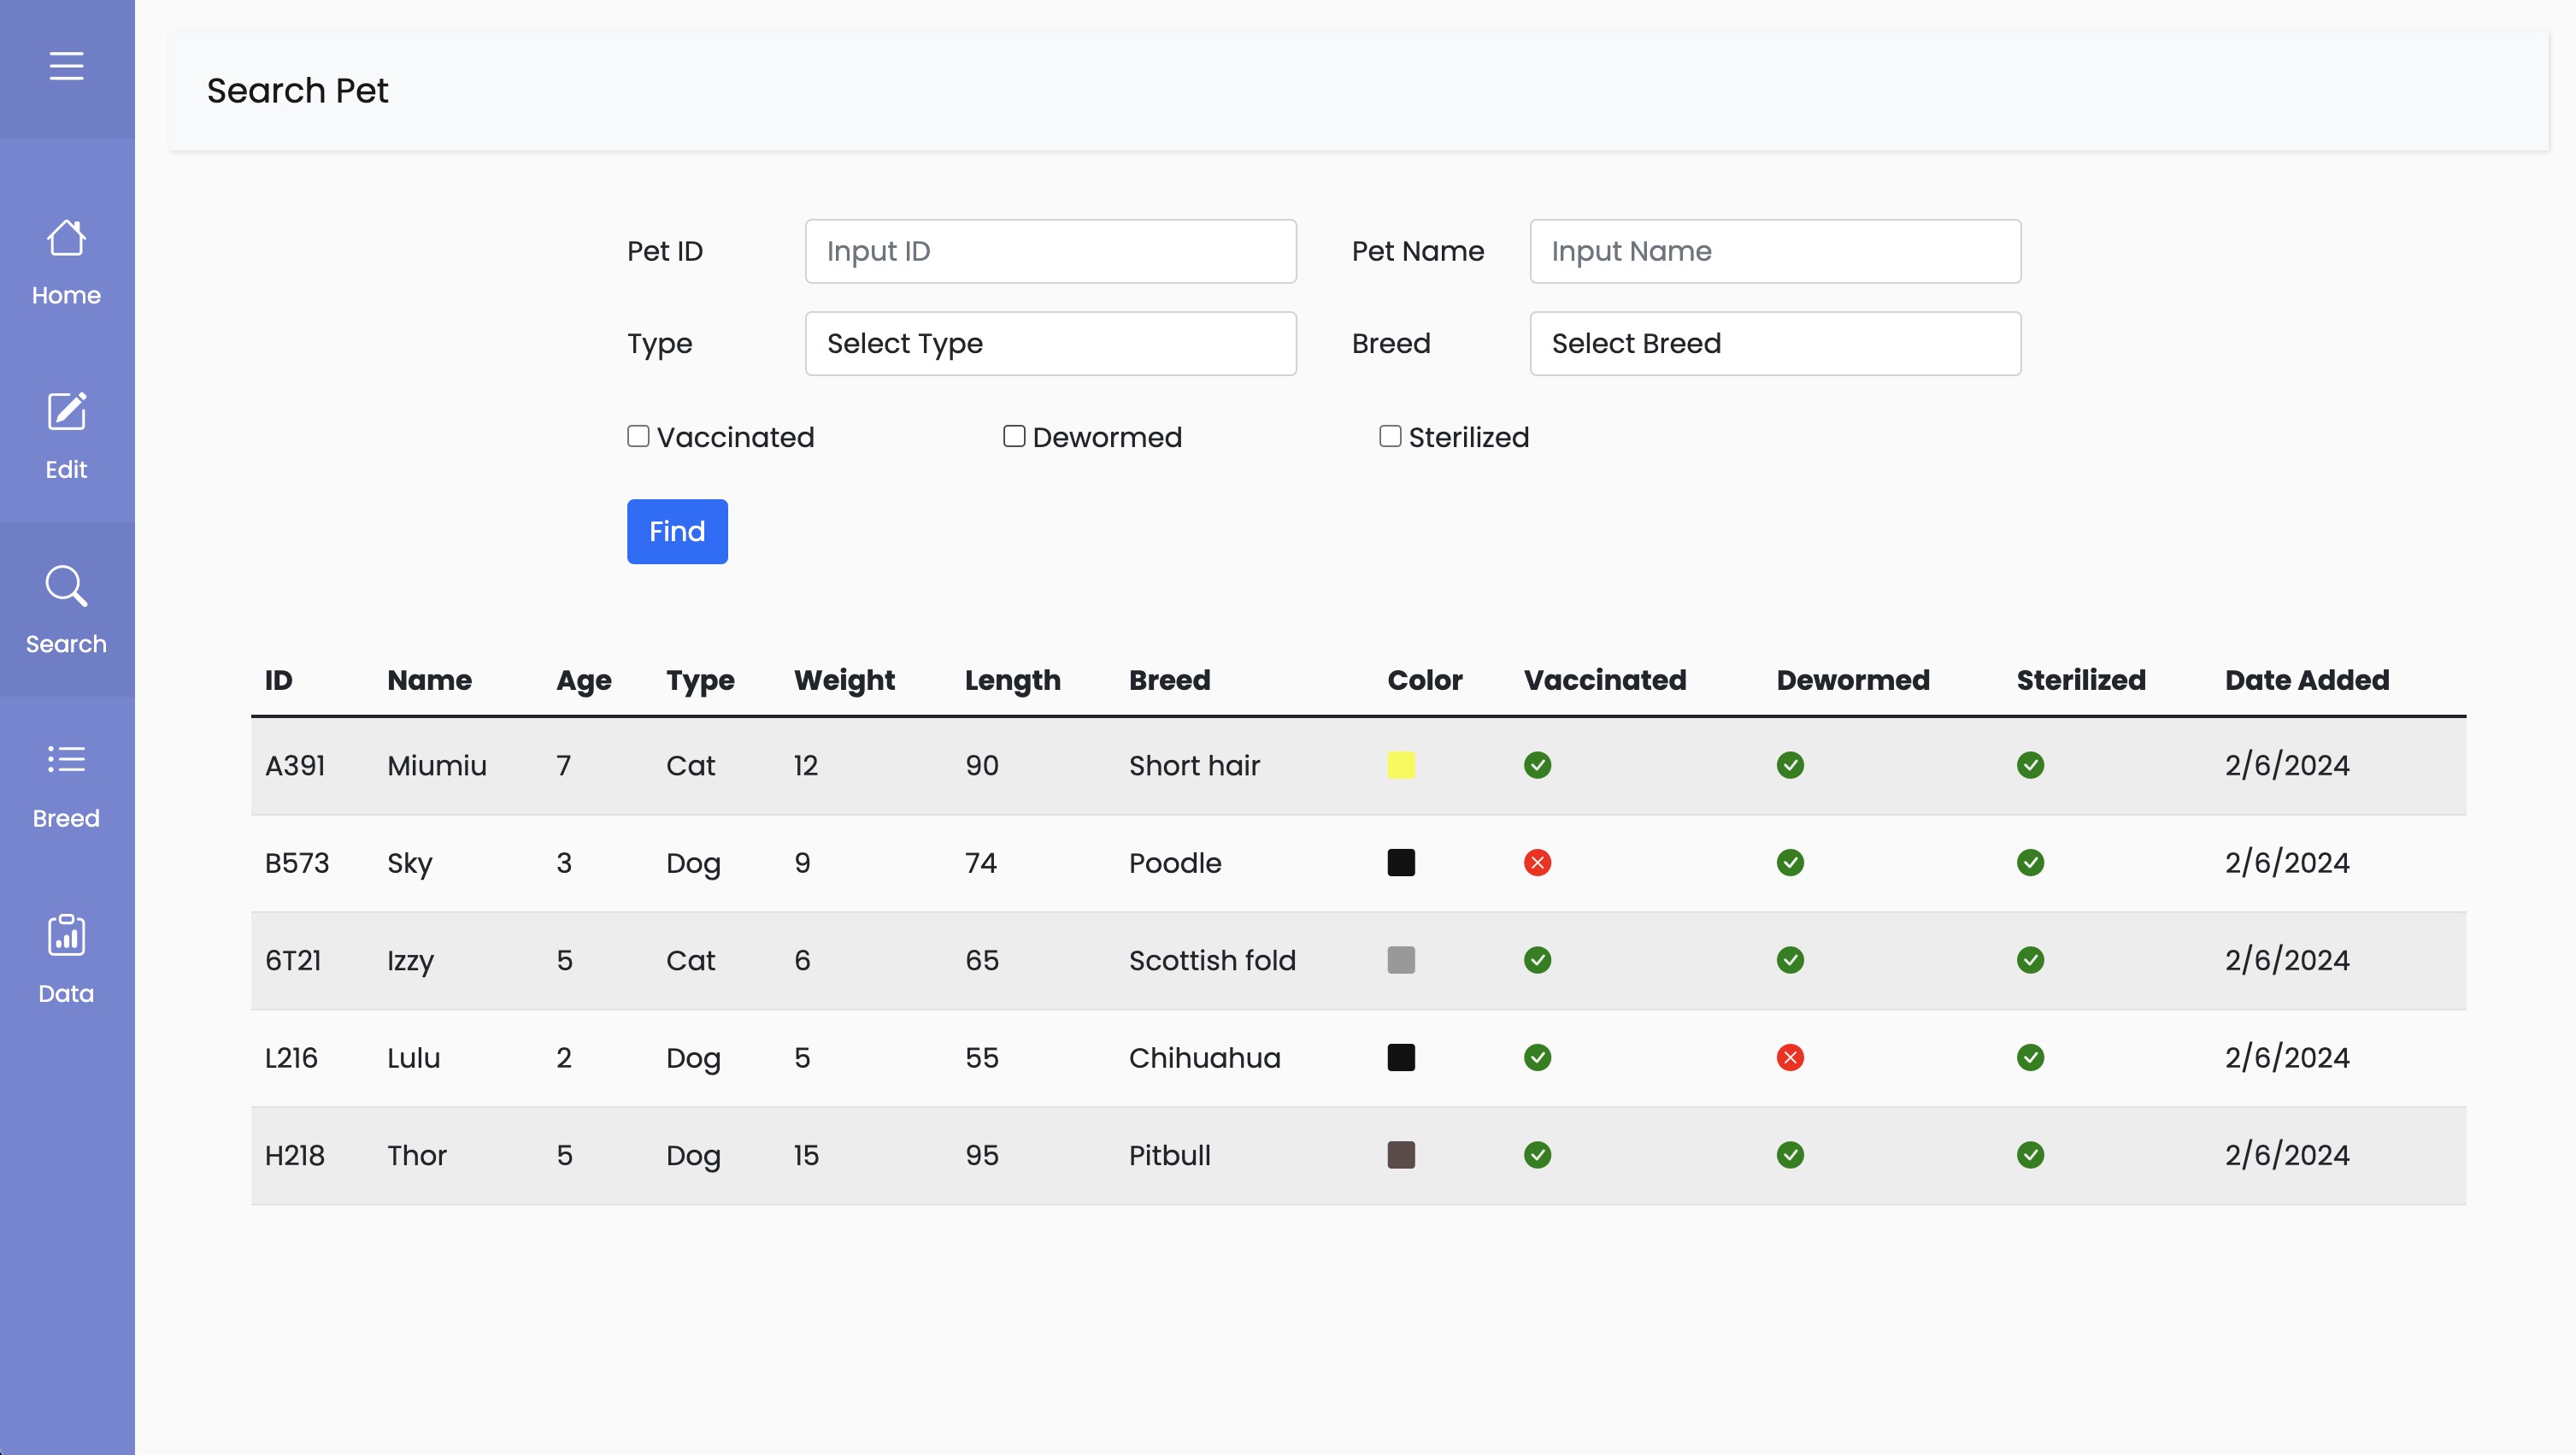Enable the Vaccinated checkbox
The image size is (2576, 1455).
(638, 436)
